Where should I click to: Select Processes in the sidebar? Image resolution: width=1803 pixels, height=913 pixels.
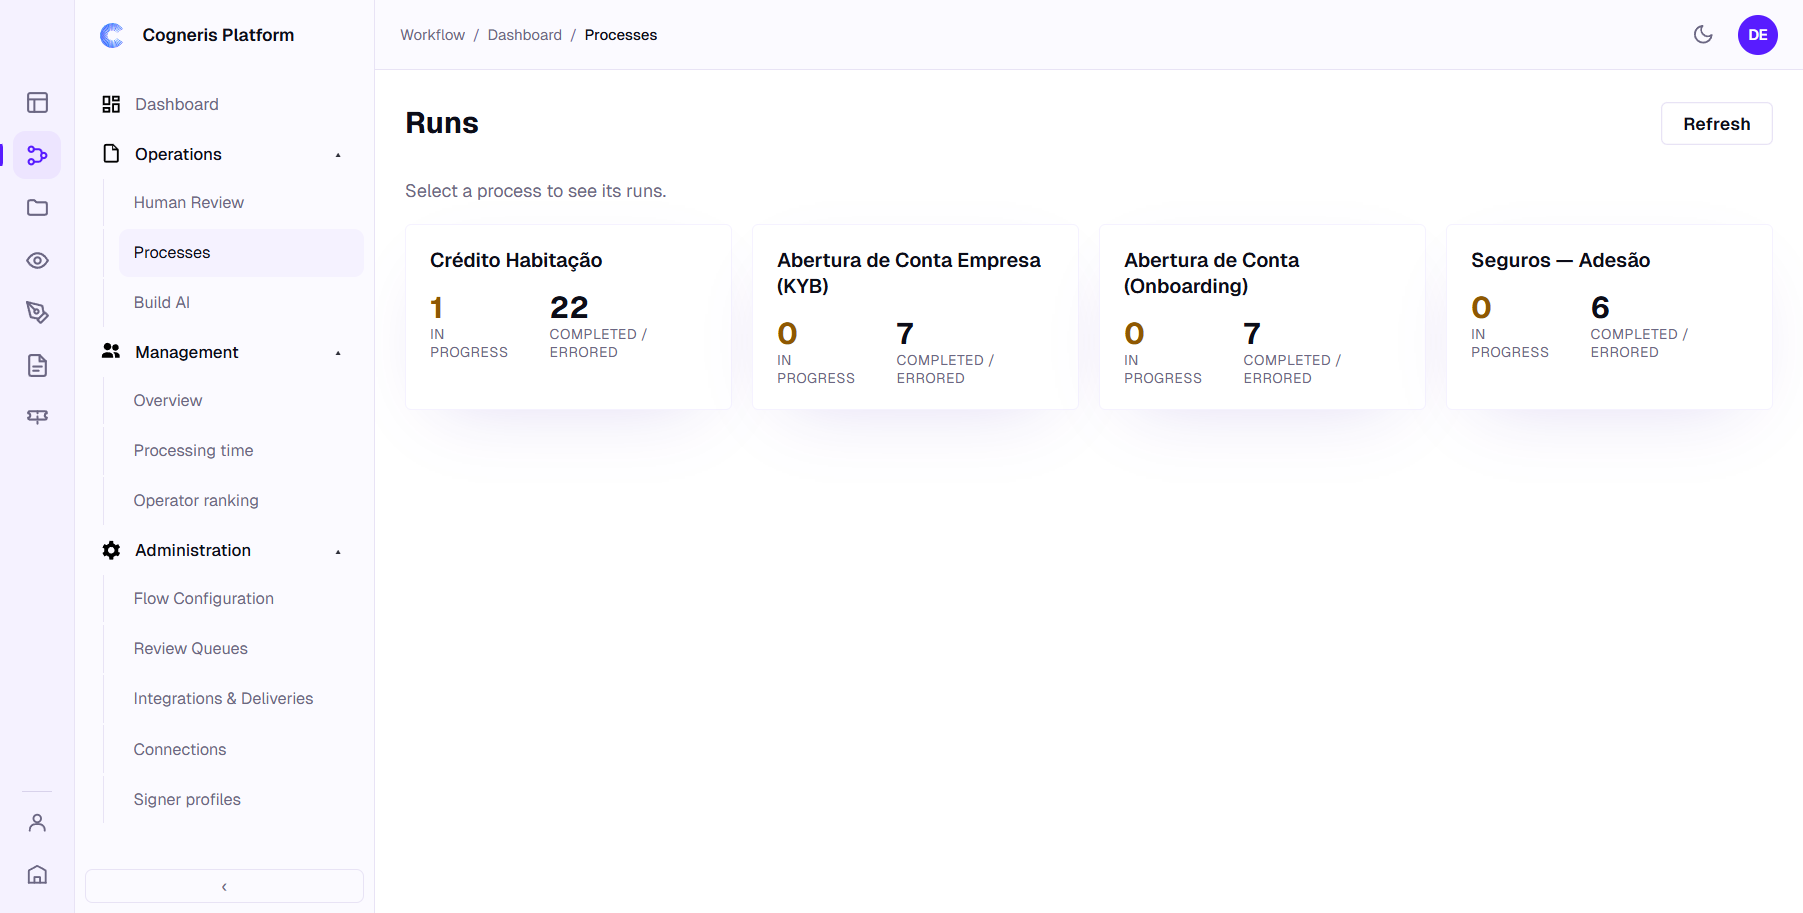(x=241, y=253)
